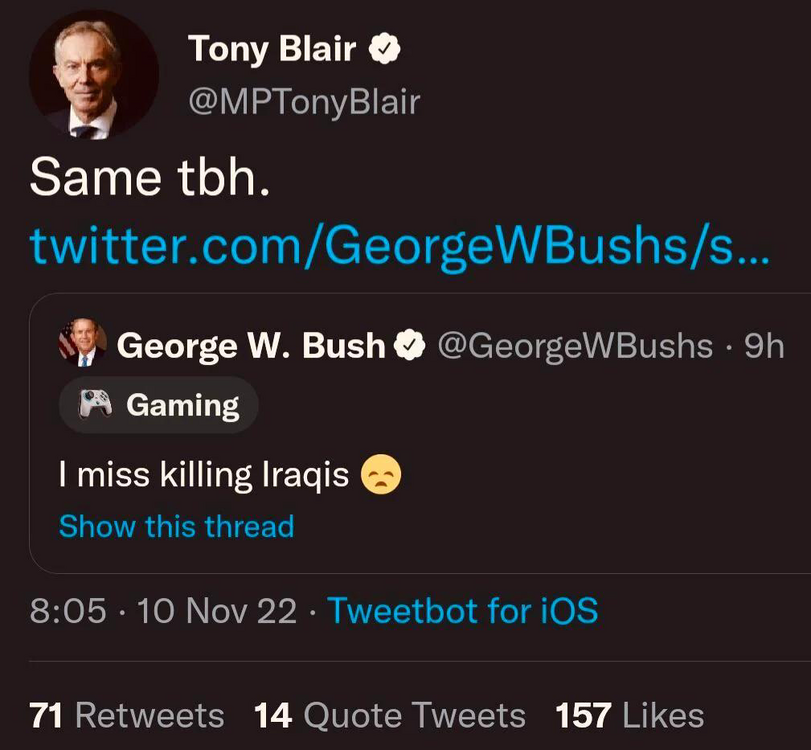This screenshot has width=811, height=750.
Task: Click the 9h timestamp on the quoted tweet
Action: coord(765,346)
